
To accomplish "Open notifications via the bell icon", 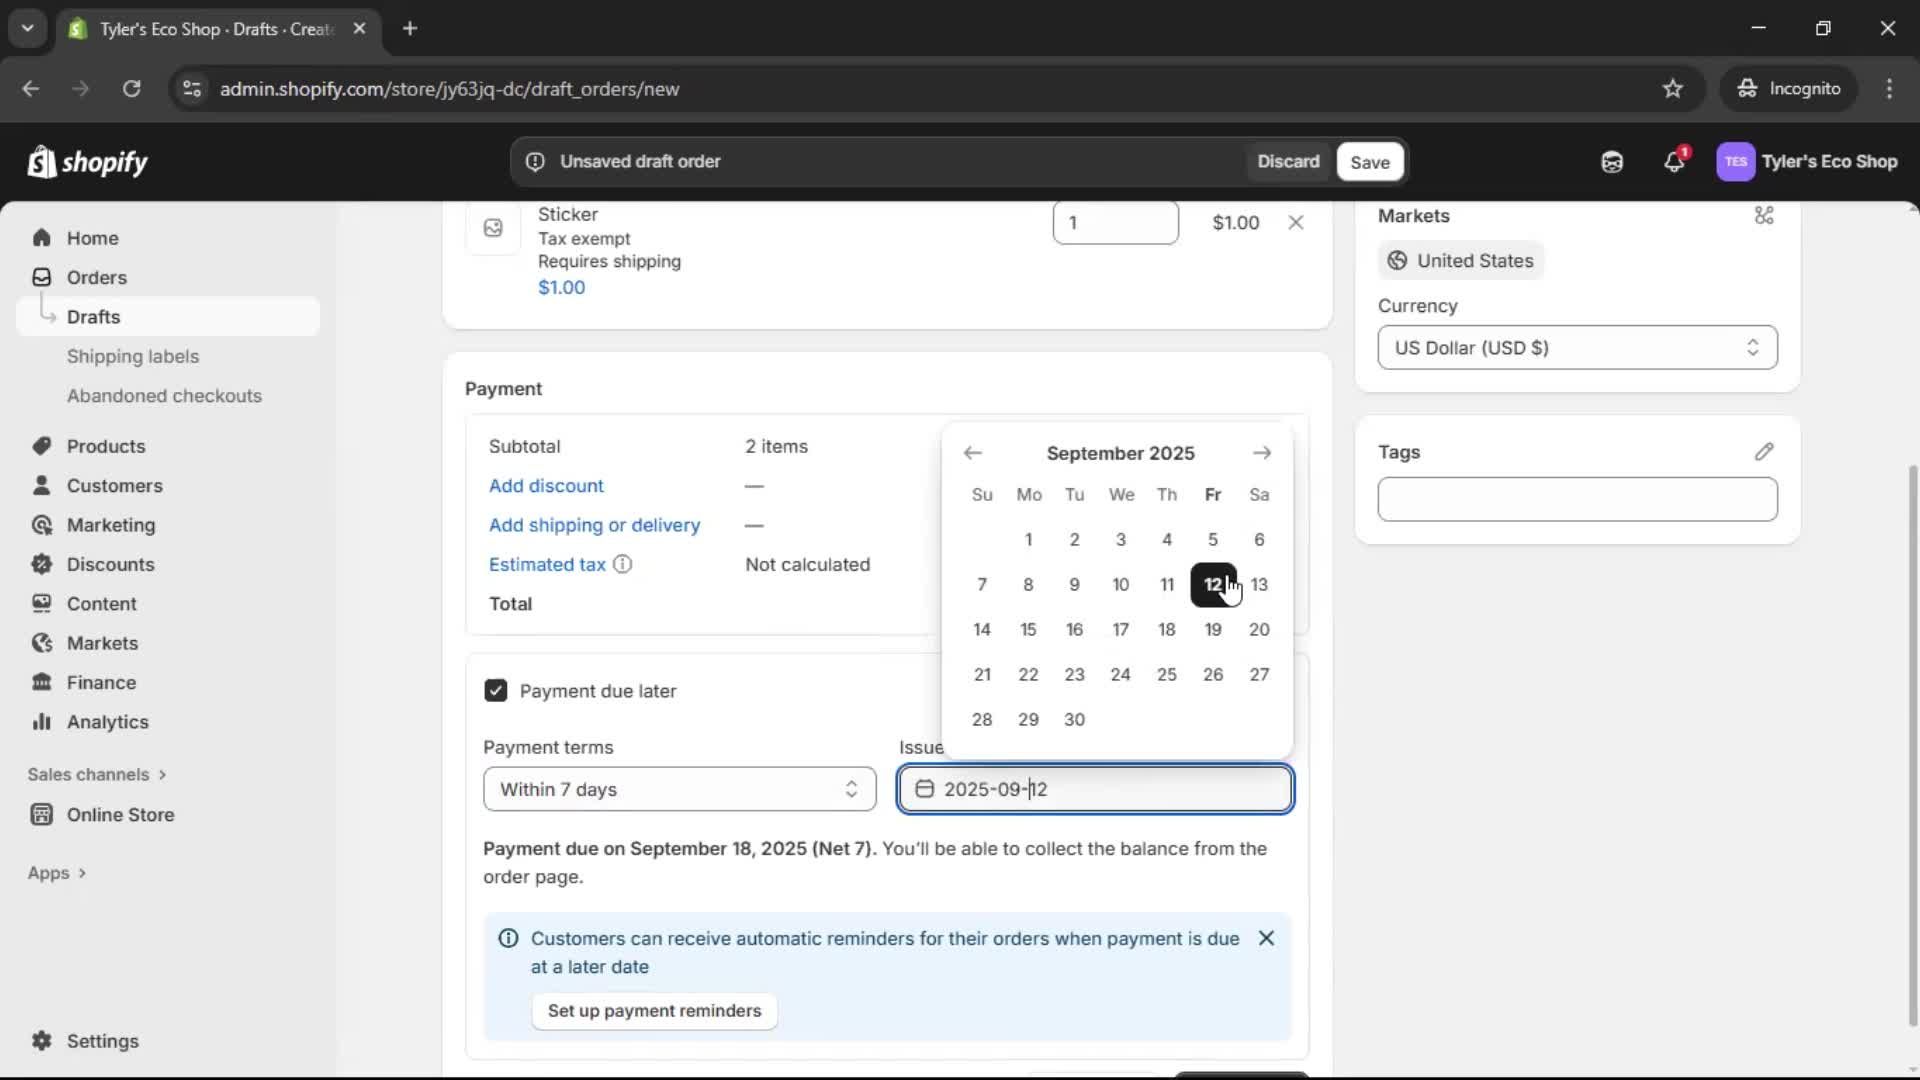I will coord(1675,162).
